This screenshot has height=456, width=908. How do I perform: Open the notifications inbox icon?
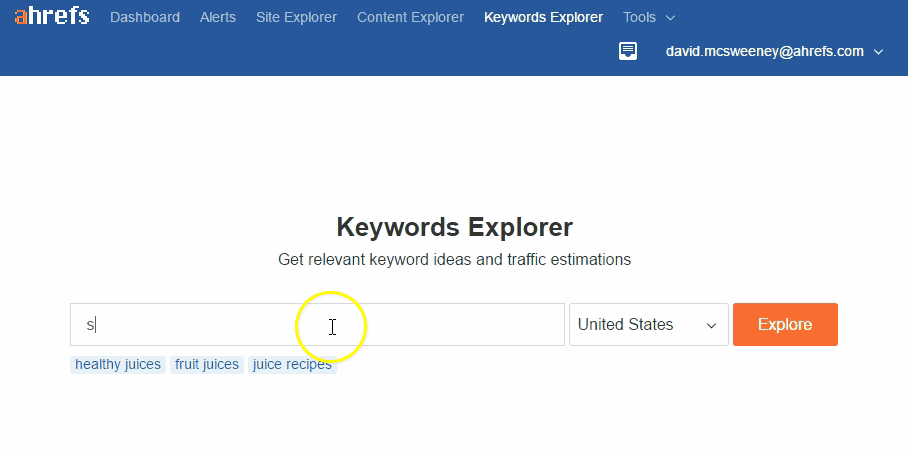click(628, 51)
